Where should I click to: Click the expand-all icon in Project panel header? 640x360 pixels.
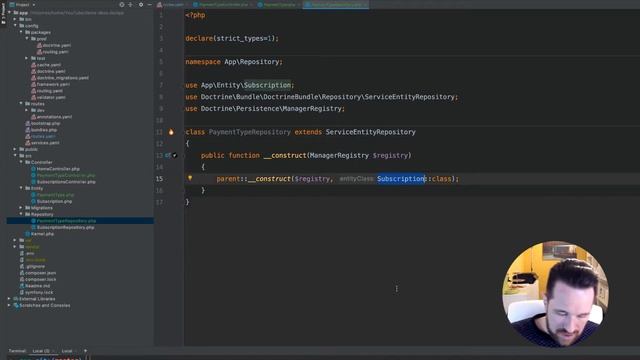click(131, 4)
